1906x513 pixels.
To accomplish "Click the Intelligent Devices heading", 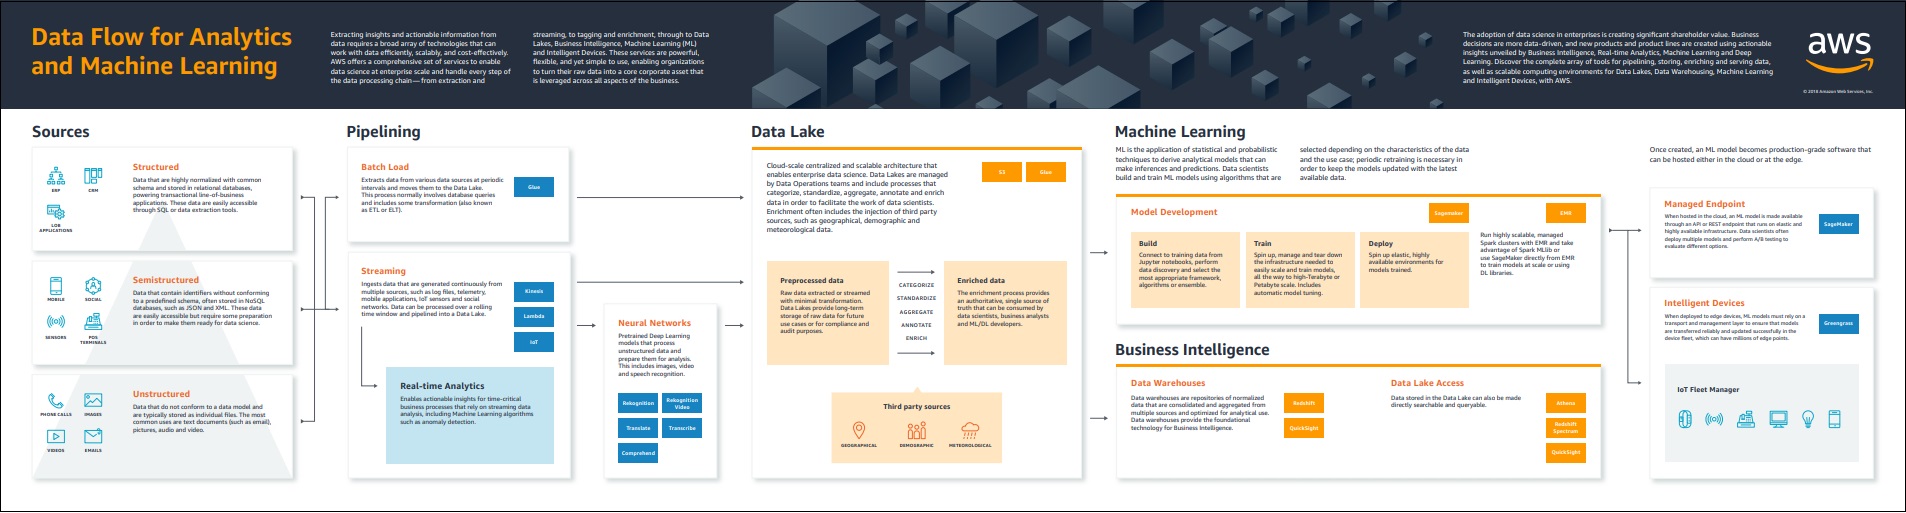I will click(1704, 303).
